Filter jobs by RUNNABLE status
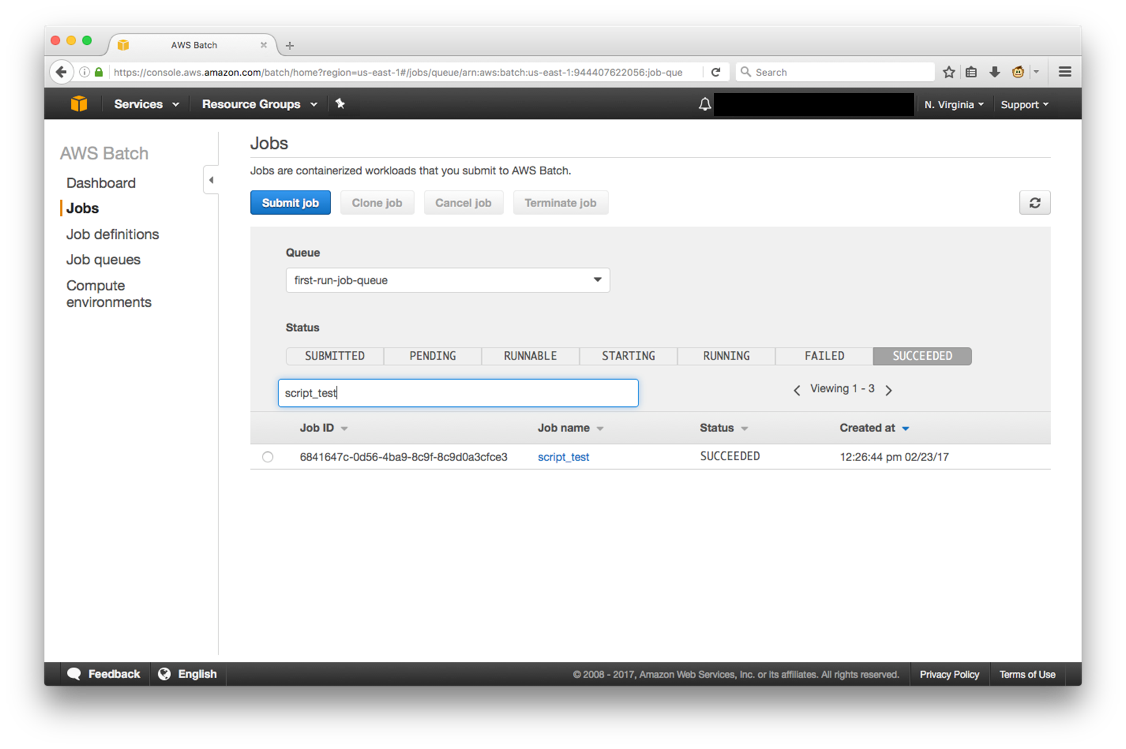This screenshot has height=749, width=1126. click(531, 356)
